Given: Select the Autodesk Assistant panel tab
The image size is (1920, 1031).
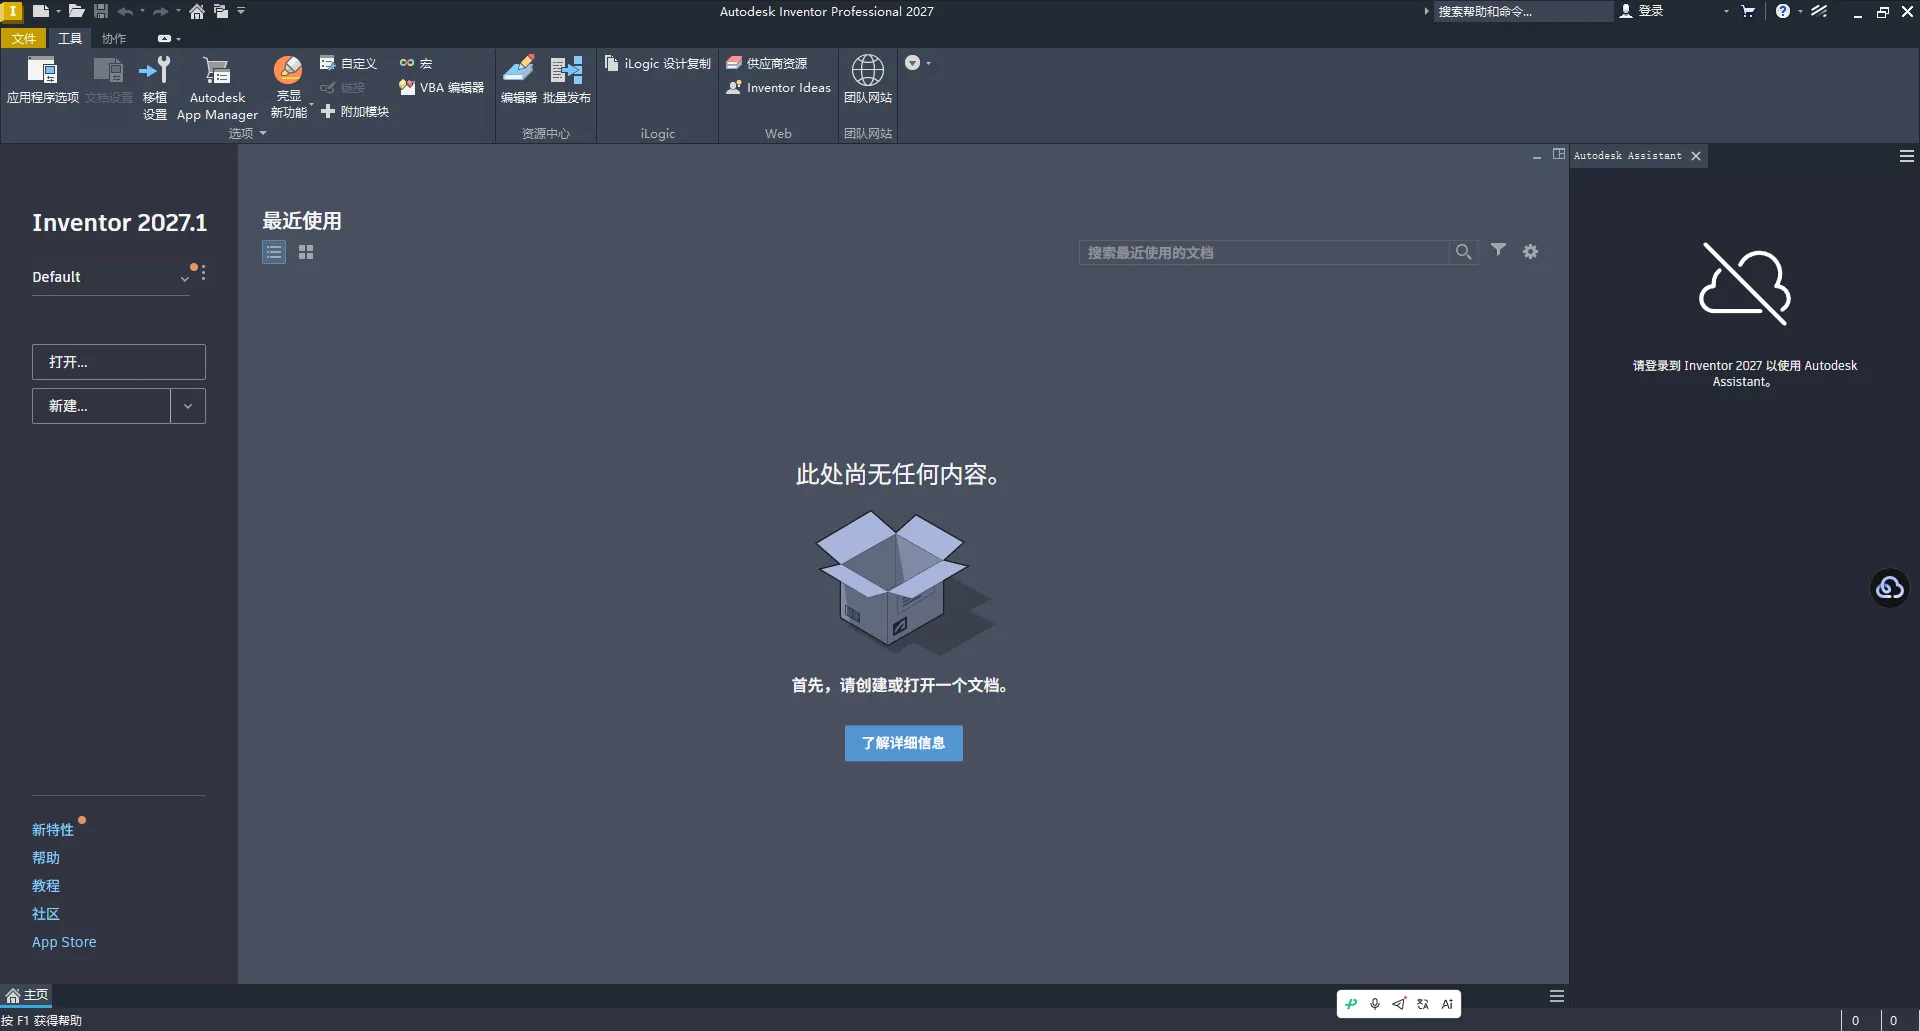Looking at the screenshot, I should [x=1628, y=155].
